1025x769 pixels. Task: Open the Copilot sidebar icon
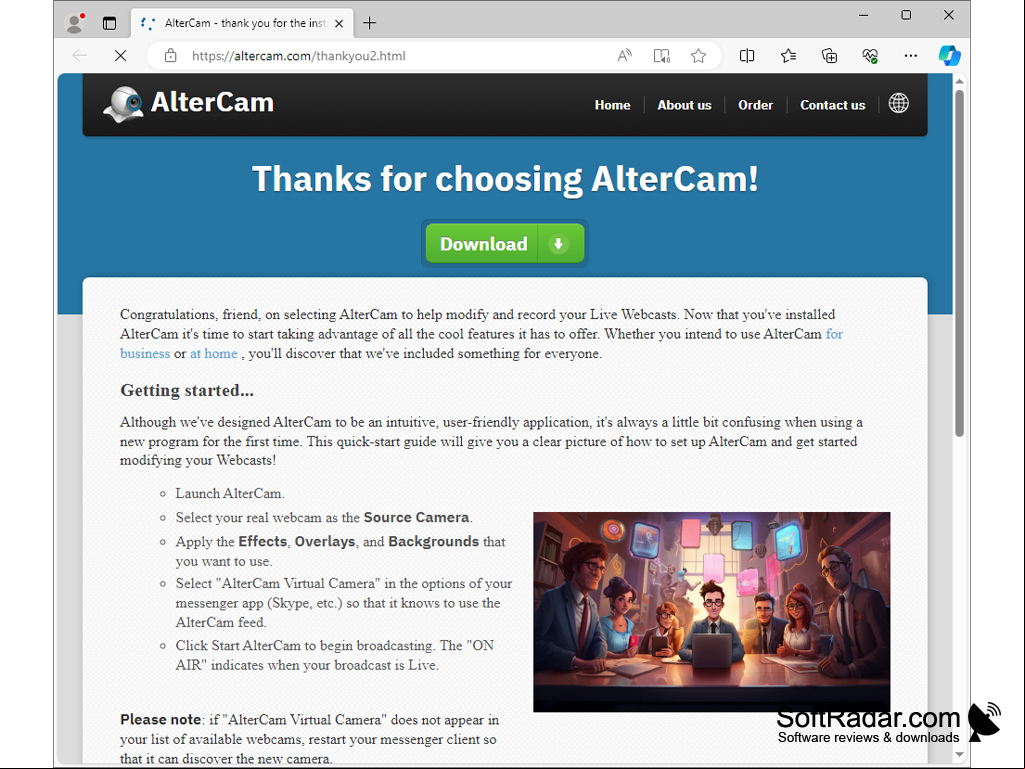(949, 56)
